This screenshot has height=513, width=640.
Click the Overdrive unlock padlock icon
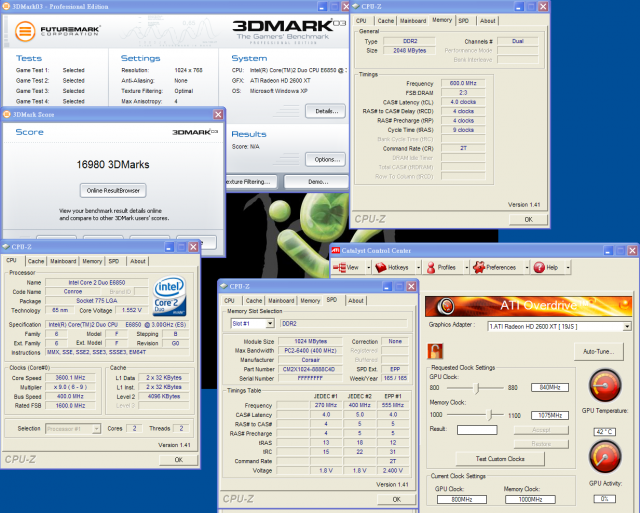point(435,351)
